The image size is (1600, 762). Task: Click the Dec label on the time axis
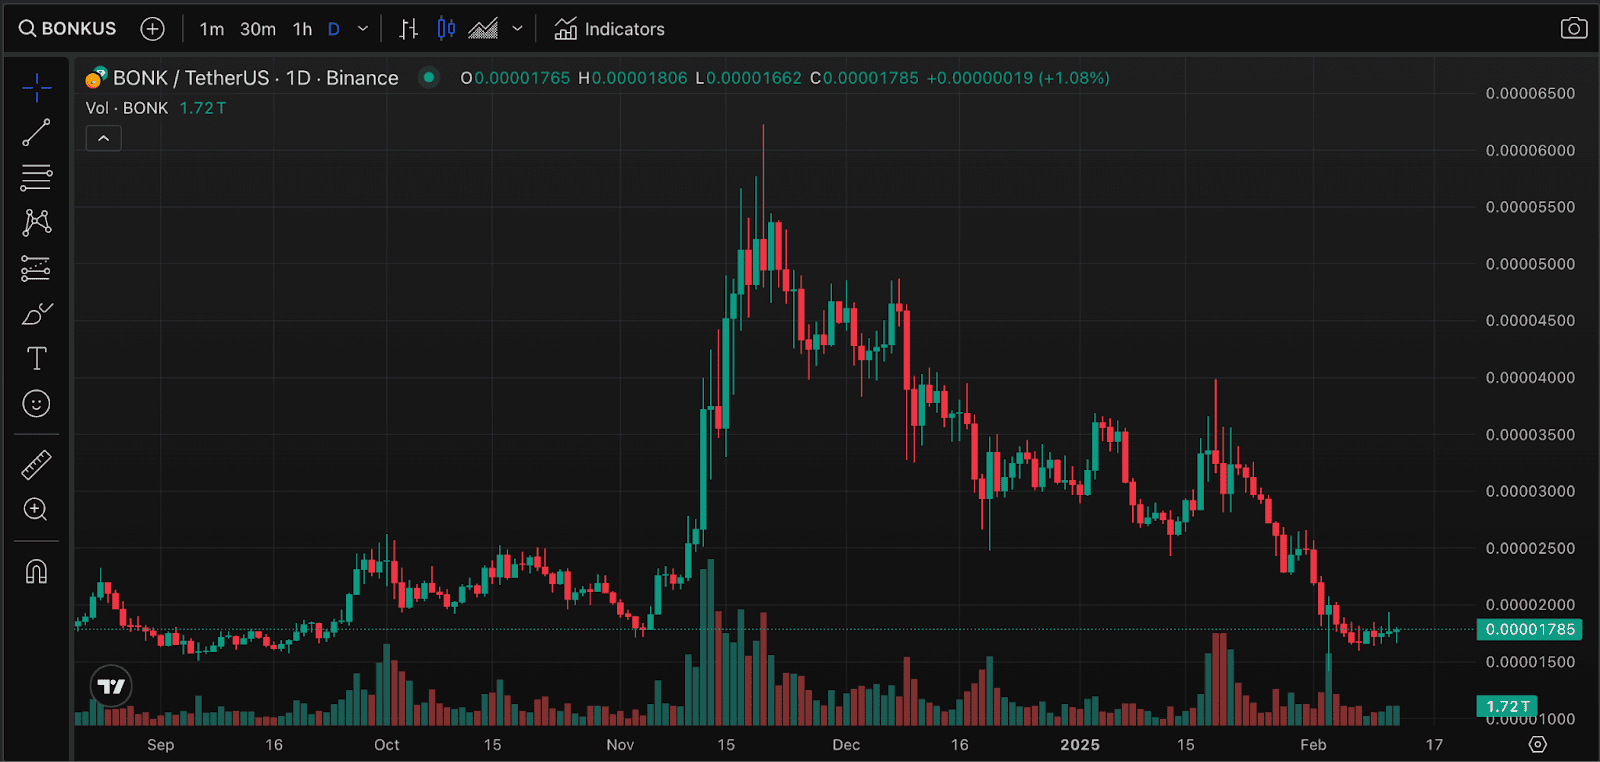[846, 745]
